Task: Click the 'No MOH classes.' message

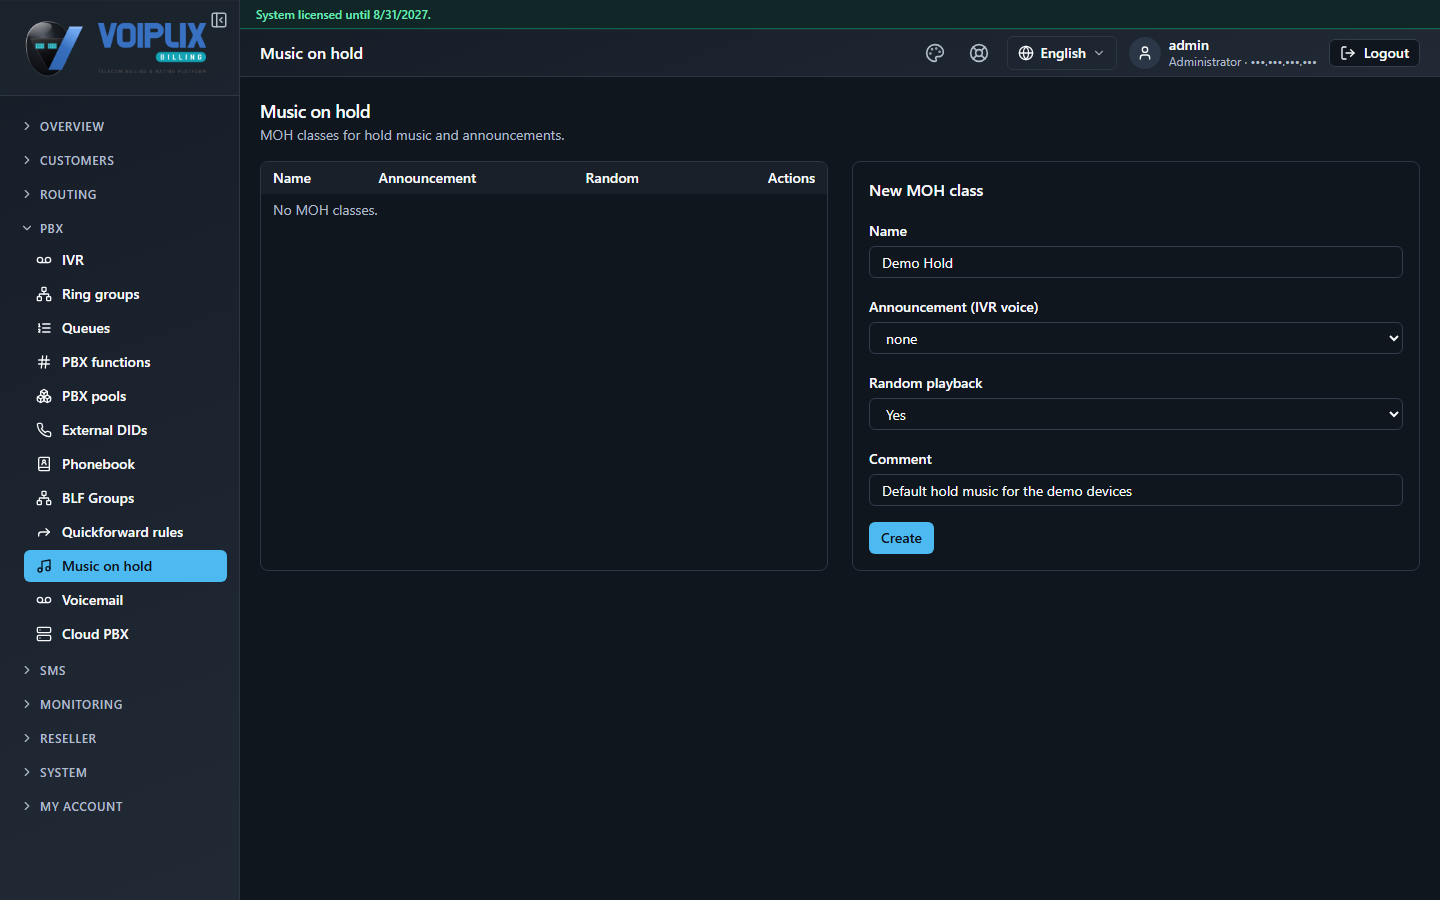Action: coord(325,210)
